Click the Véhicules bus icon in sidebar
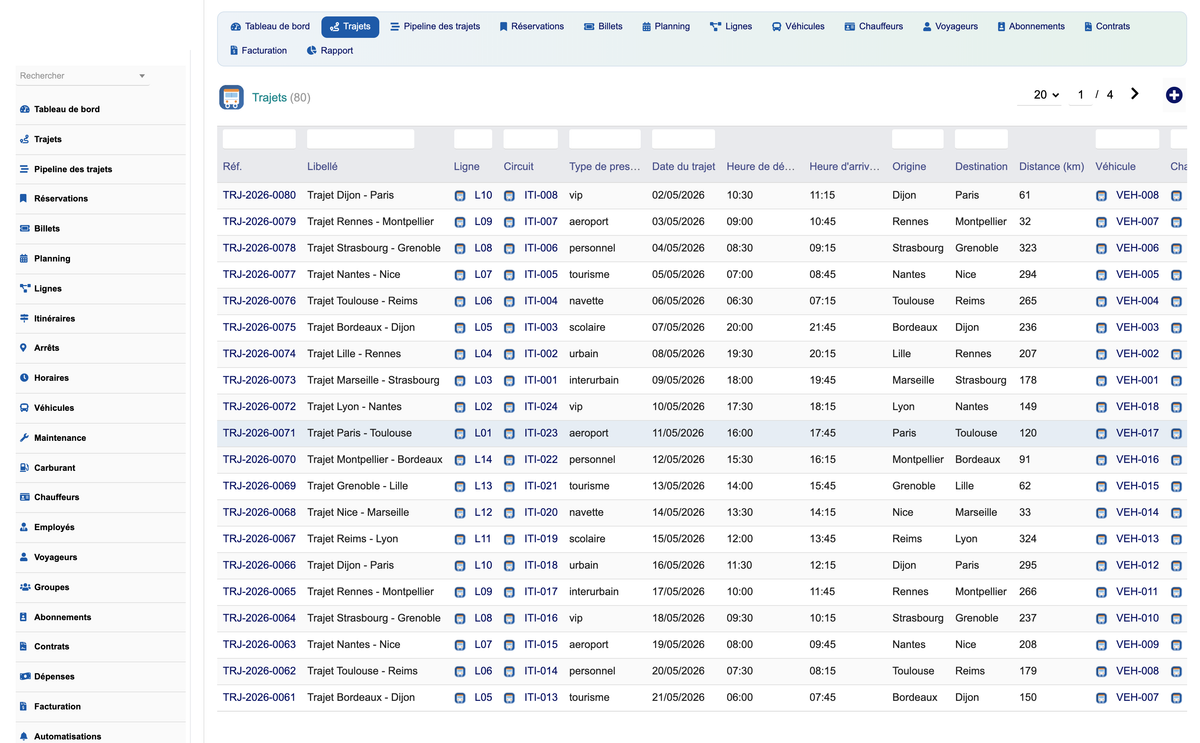Viewport: 1200px width, 743px height. tap(24, 408)
